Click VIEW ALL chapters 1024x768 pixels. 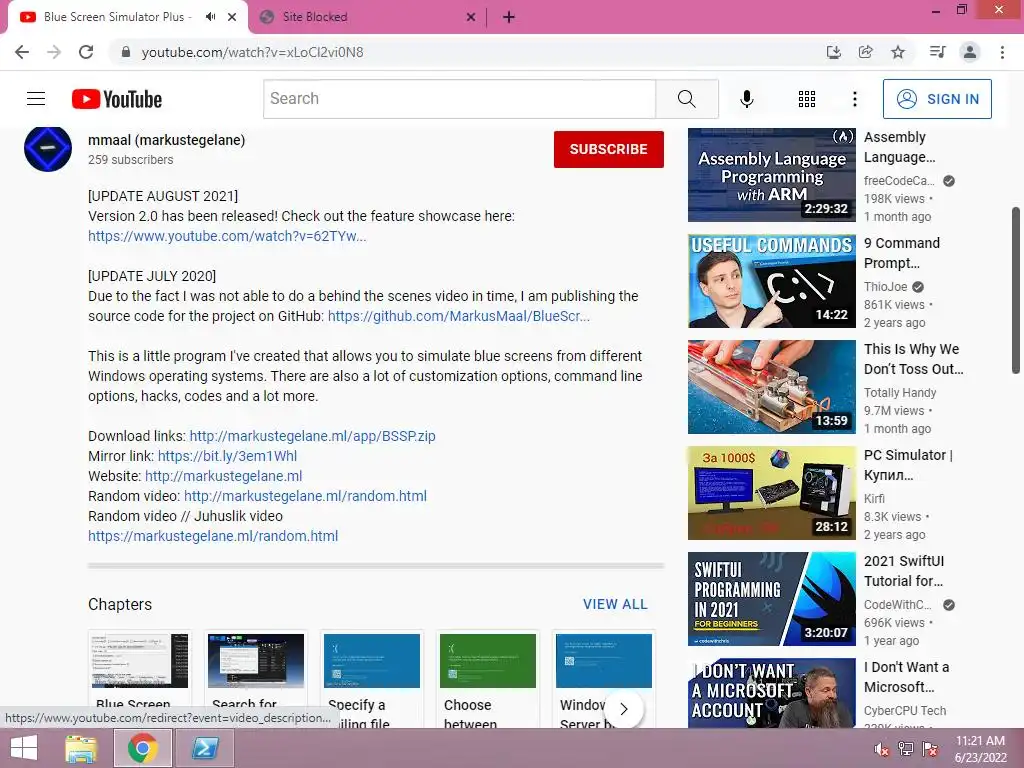(615, 604)
